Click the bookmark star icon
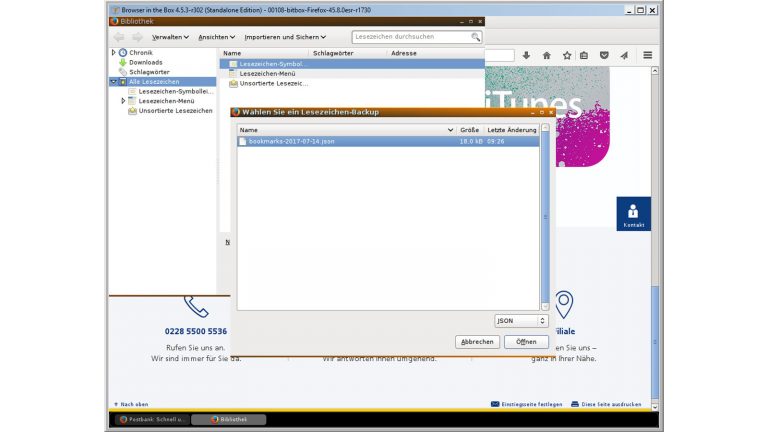 point(566,55)
